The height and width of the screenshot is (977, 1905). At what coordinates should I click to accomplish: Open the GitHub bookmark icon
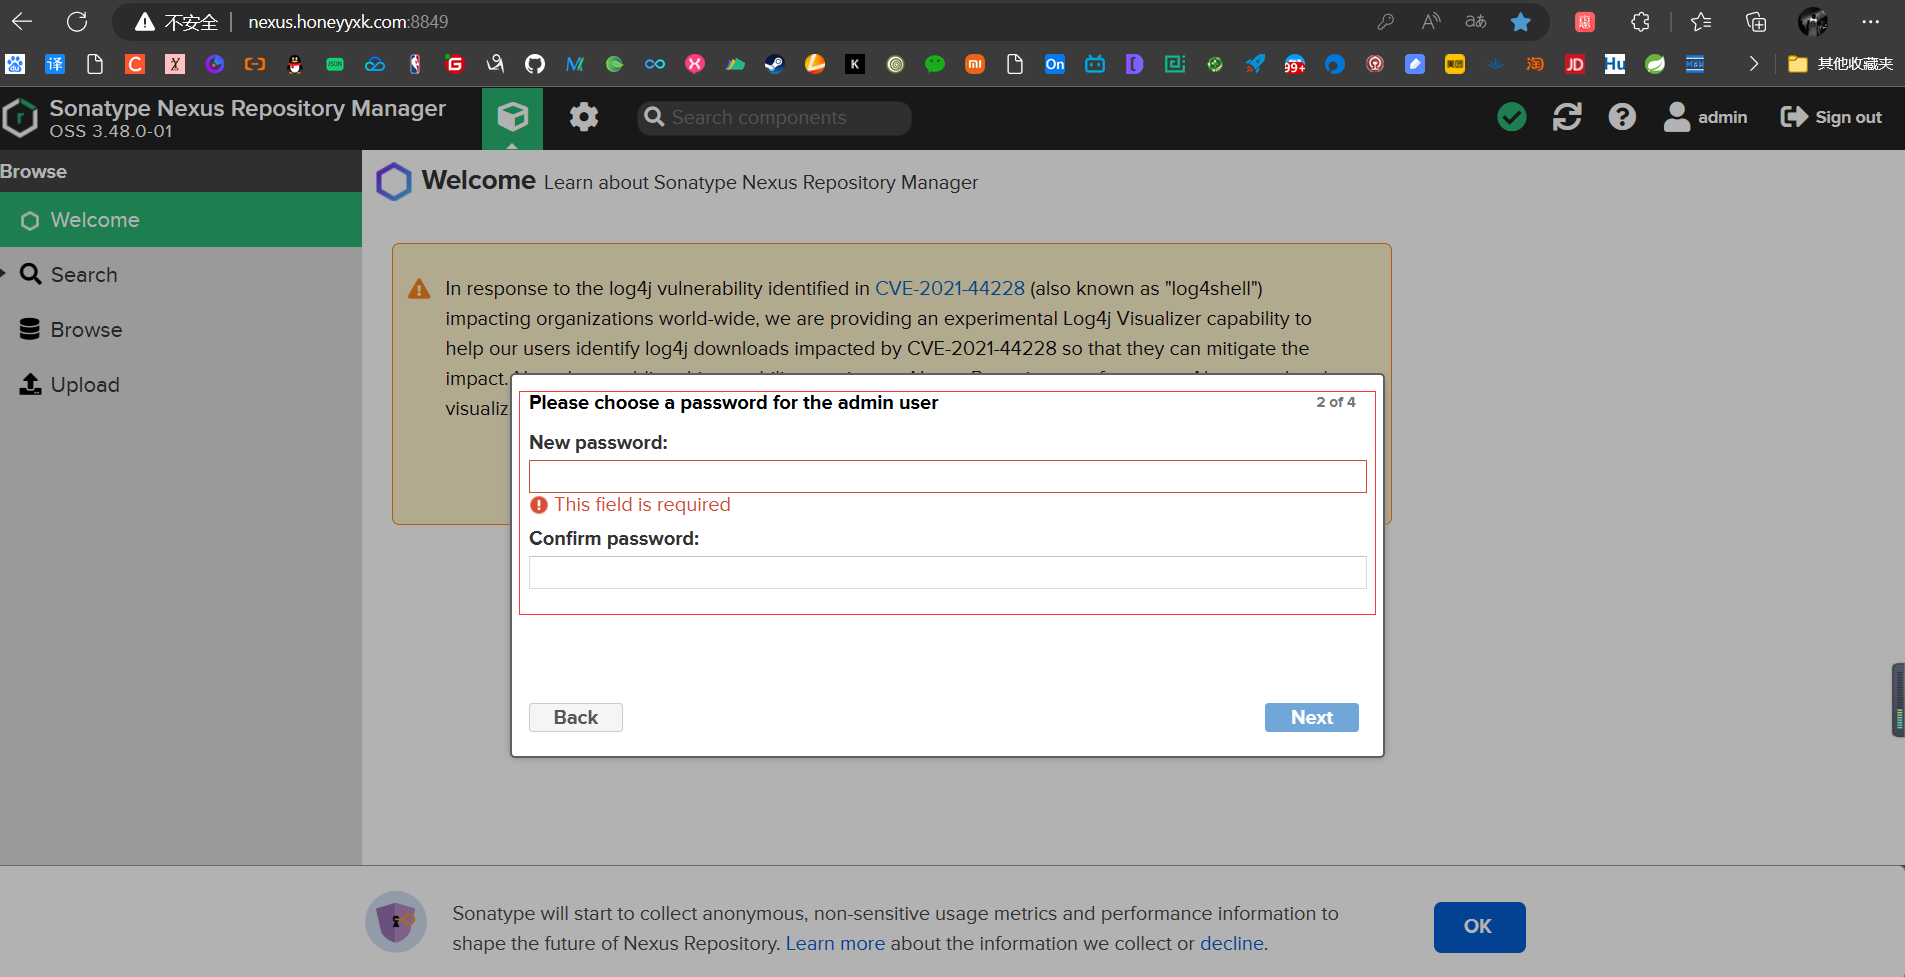[x=535, y=64]
